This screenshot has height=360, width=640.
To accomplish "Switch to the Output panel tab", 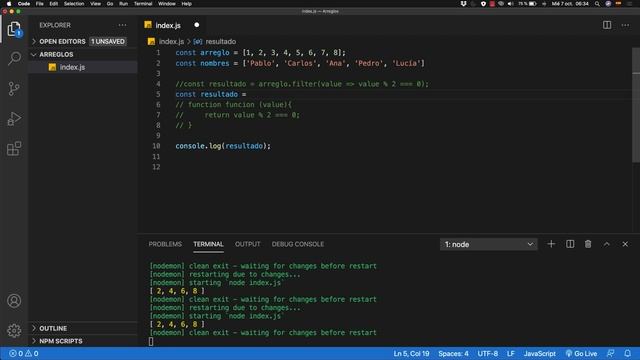I will coord(247,244).
